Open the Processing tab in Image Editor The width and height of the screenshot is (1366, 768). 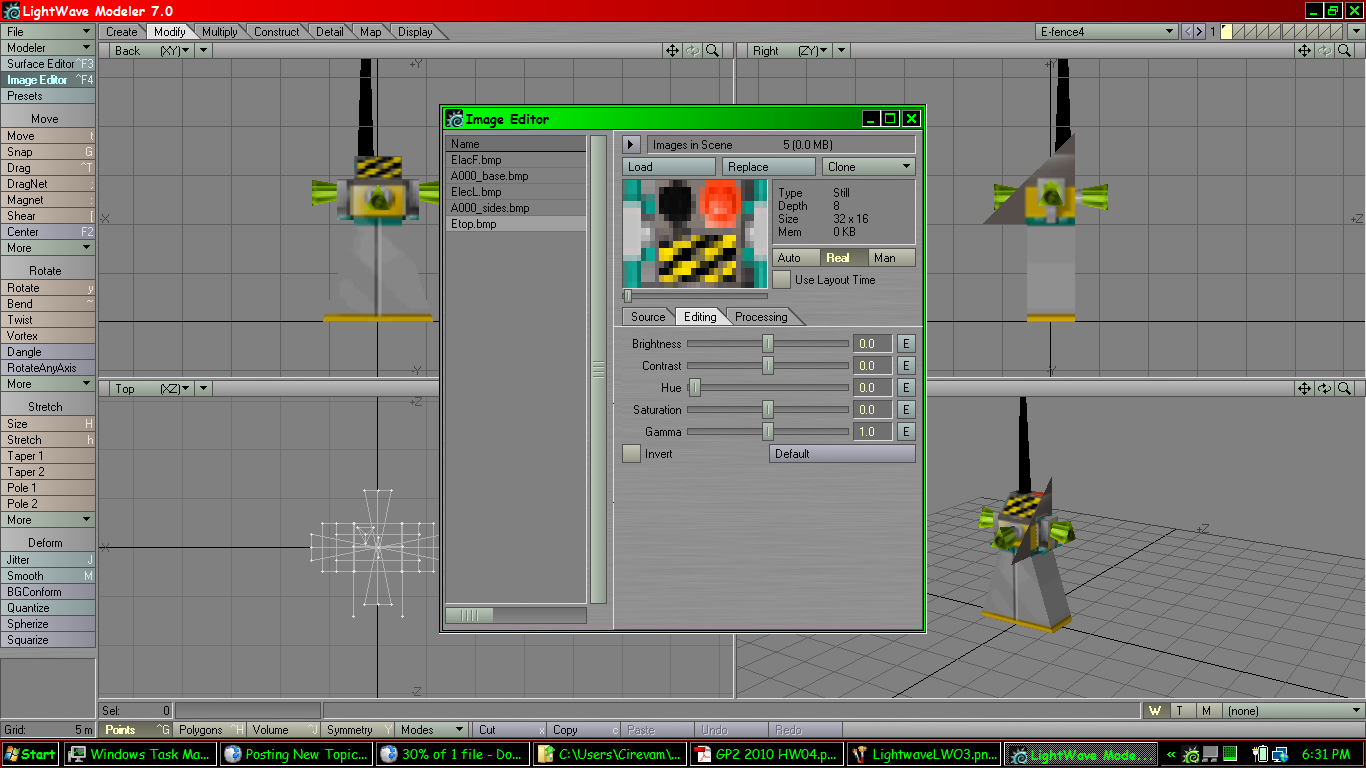pyautogui.click(x=761, y=317)
